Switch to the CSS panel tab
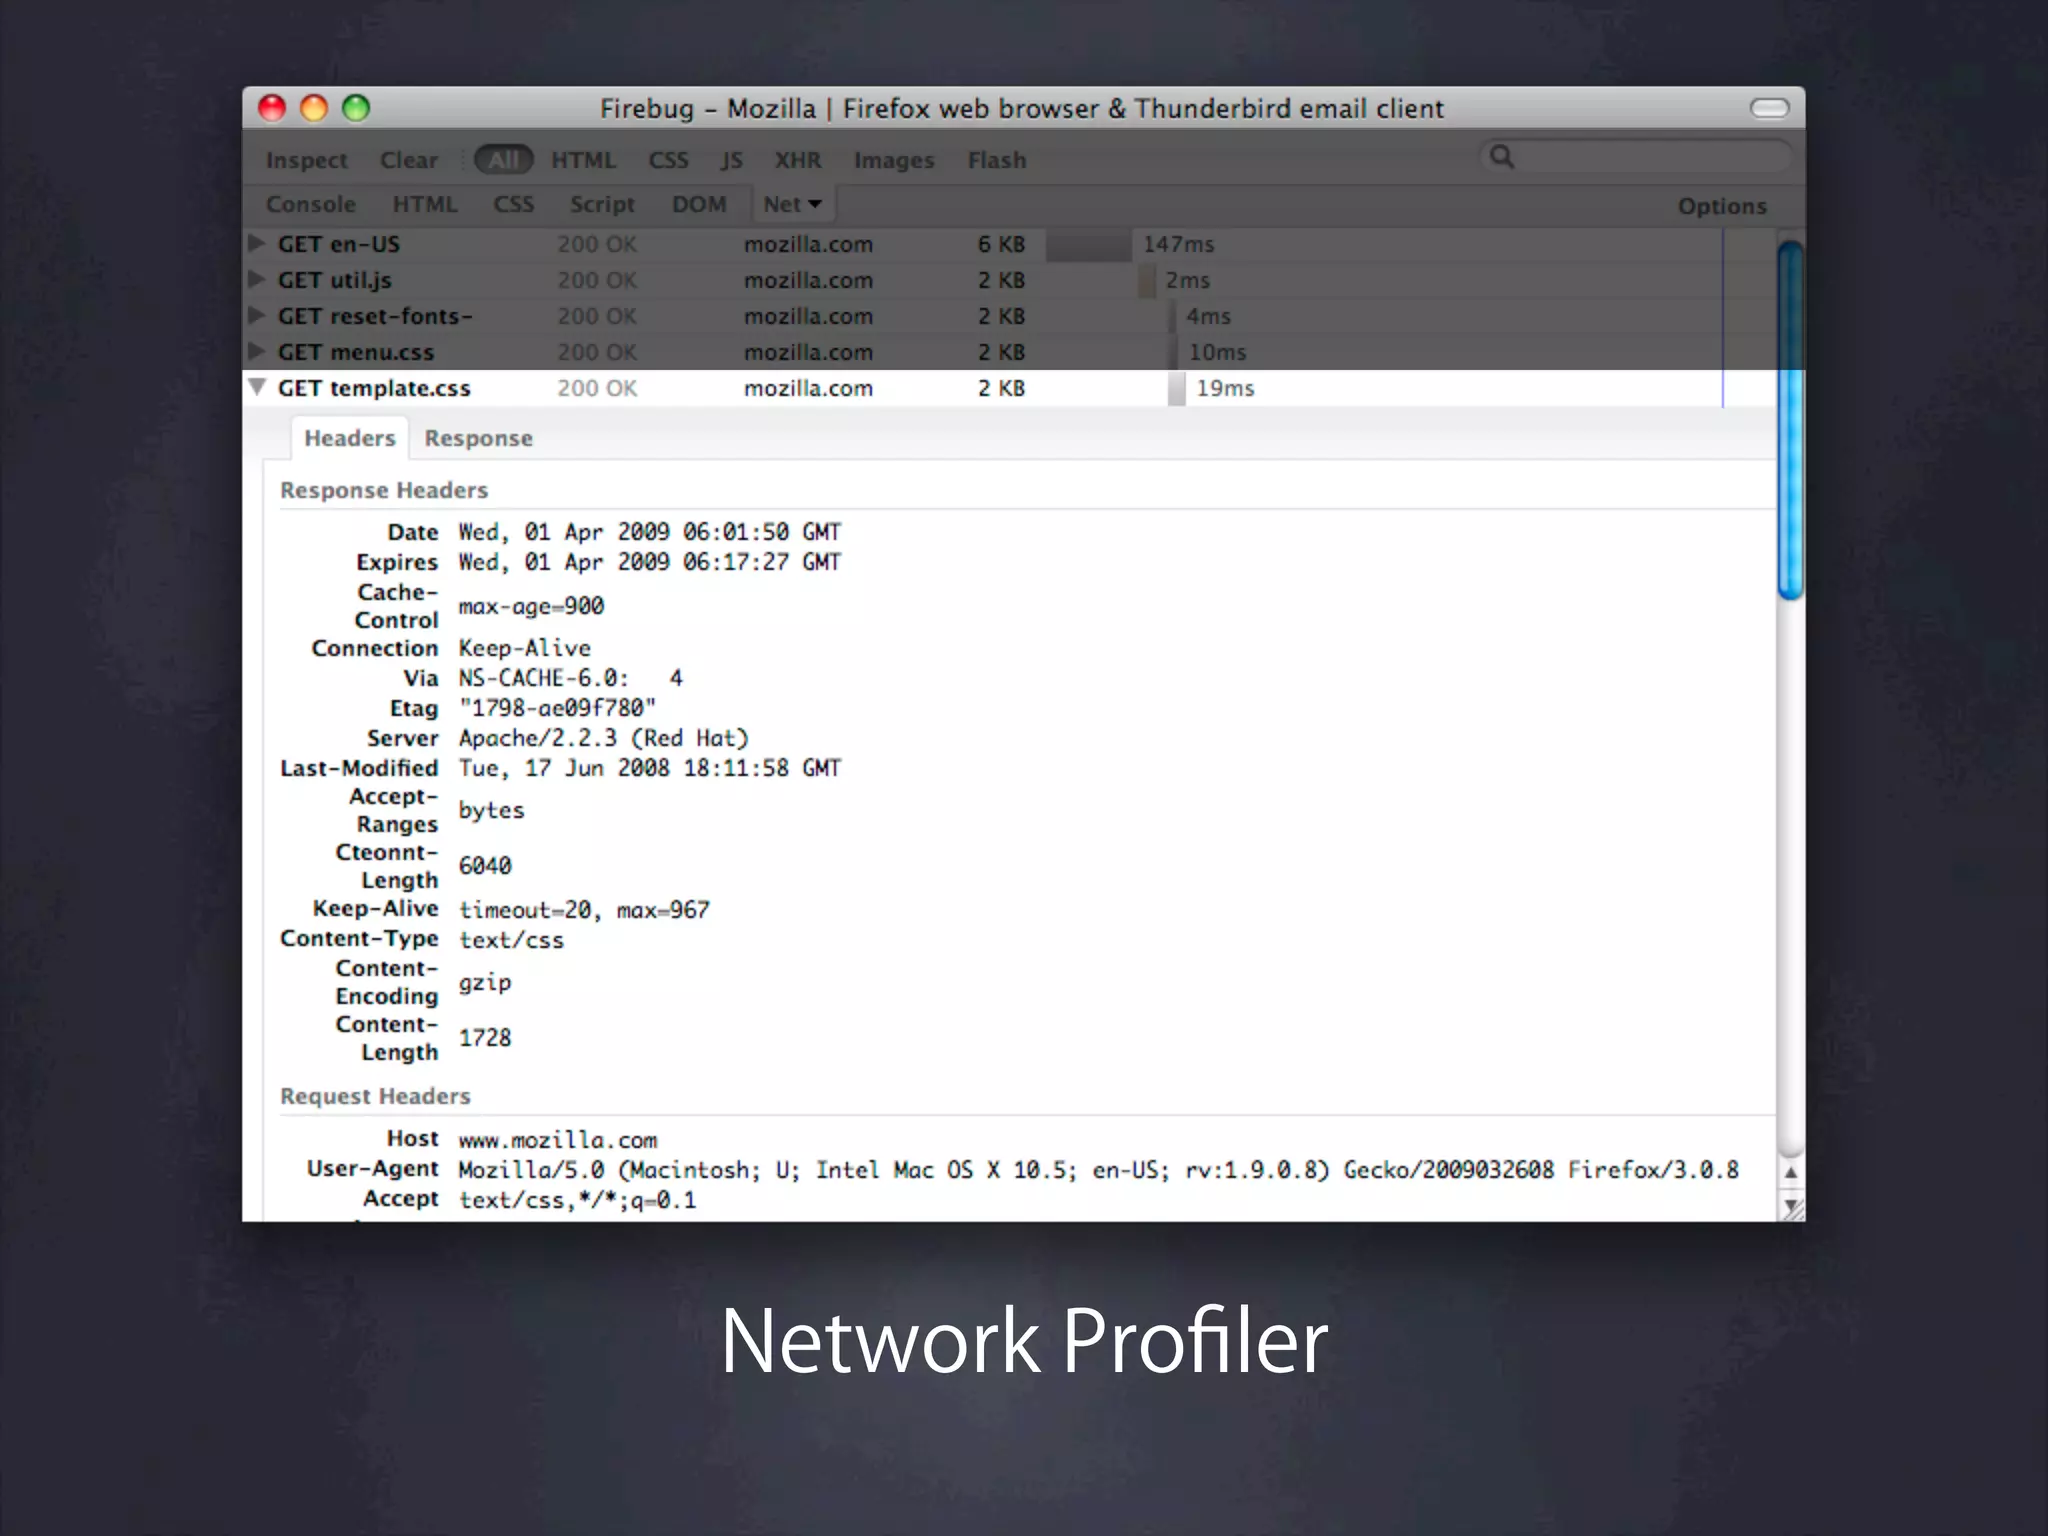 513,204
